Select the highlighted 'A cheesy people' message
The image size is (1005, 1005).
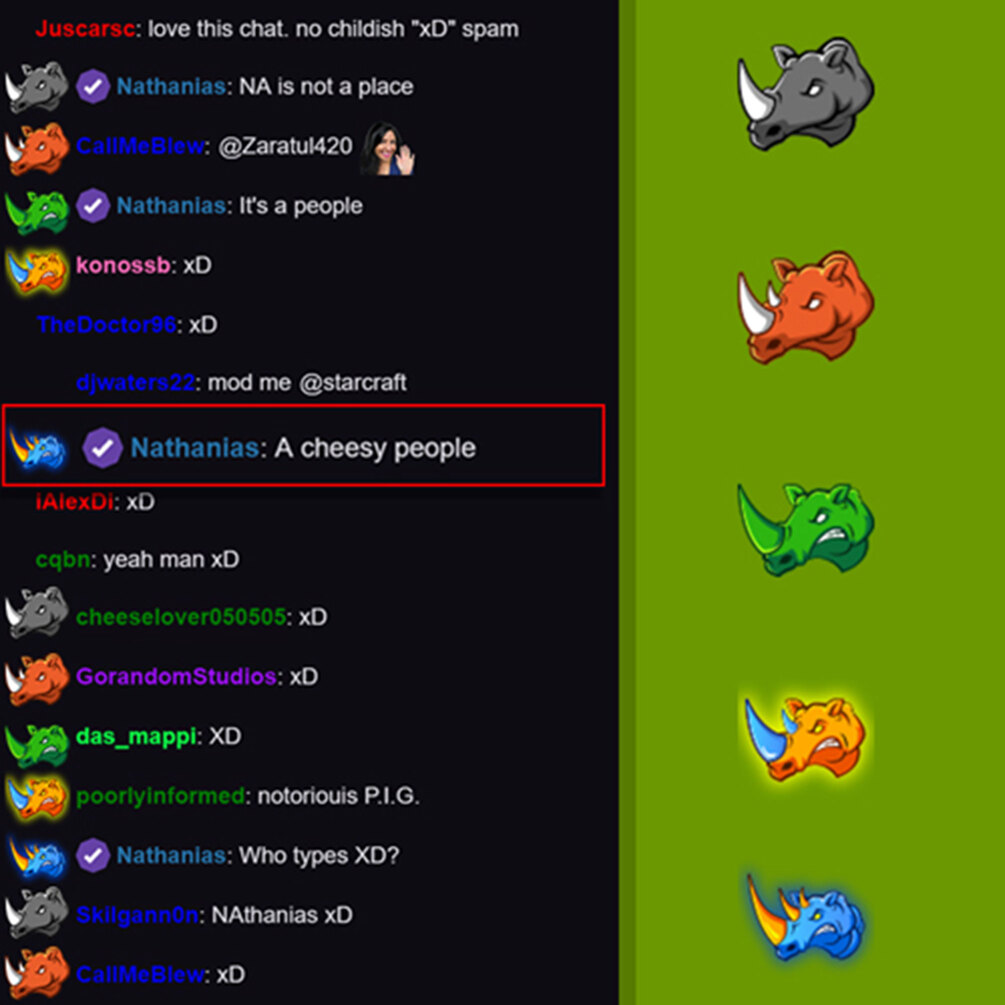(x=303, y=445)
